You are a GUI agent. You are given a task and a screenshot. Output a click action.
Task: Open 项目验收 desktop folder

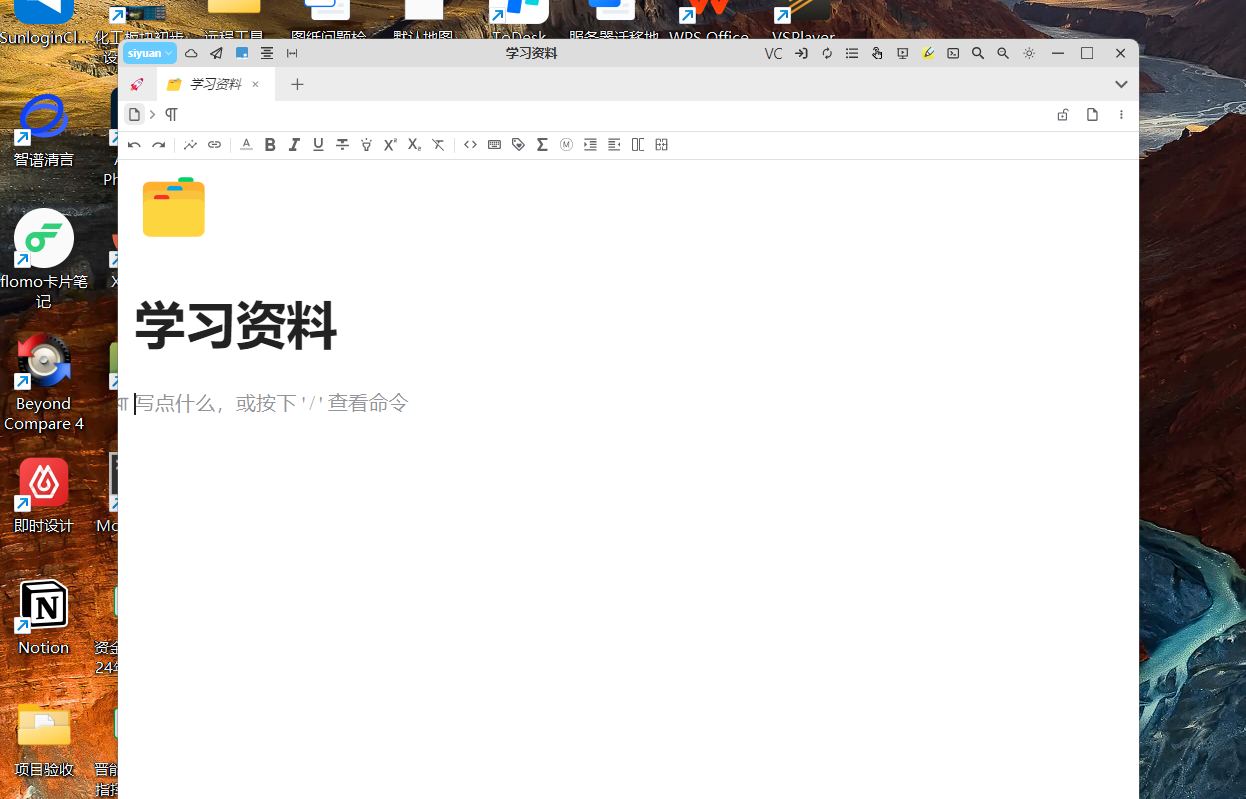click(x=44, y=740)
